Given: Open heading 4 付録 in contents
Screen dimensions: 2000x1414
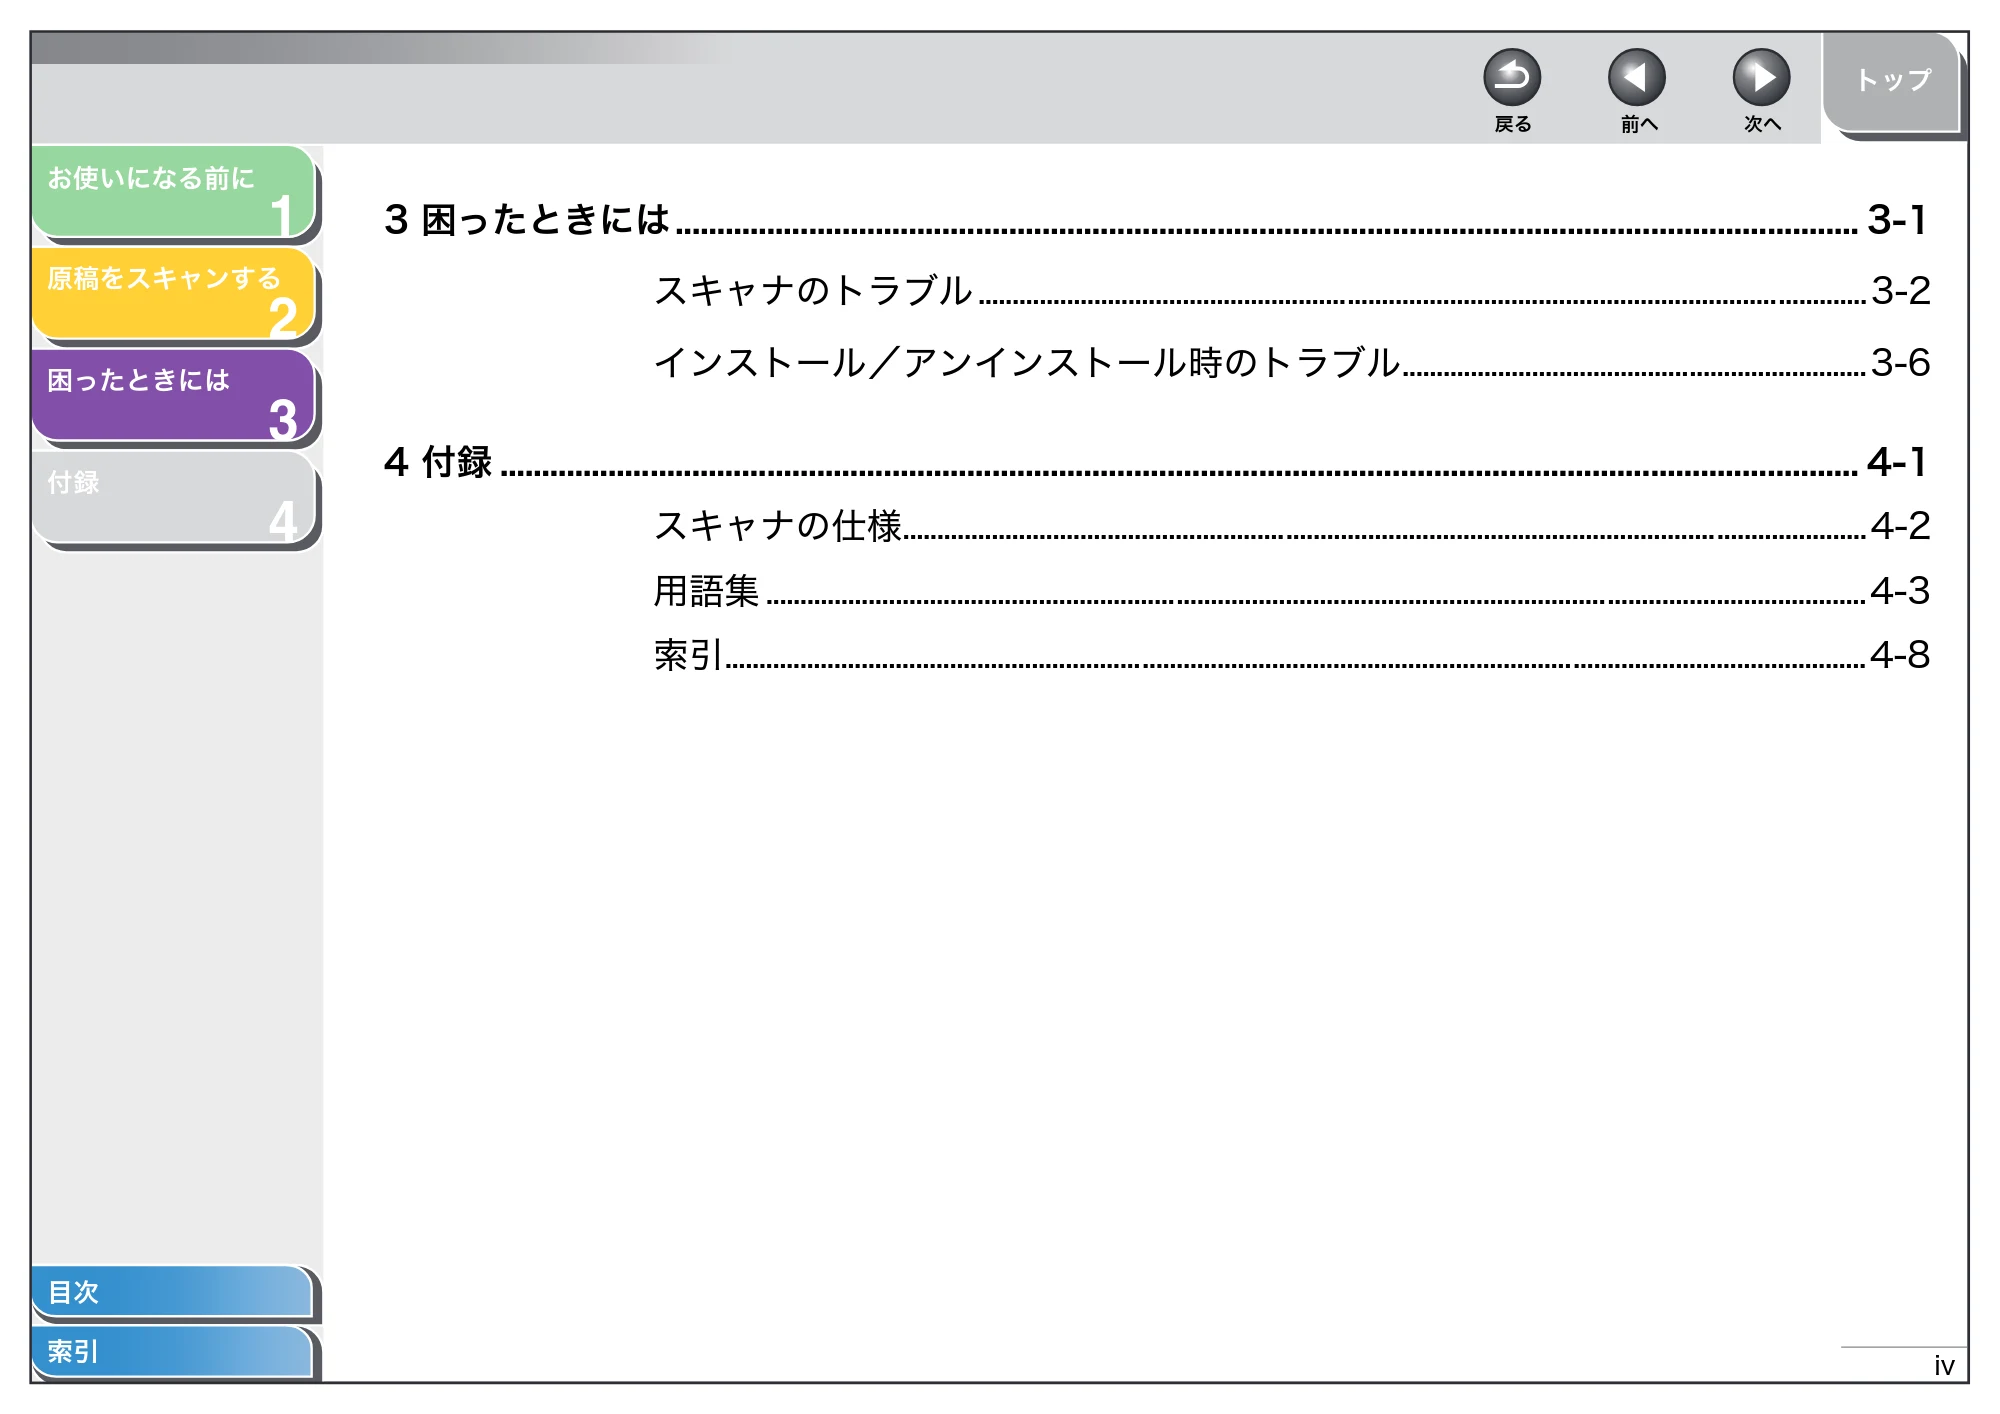Looking at the screenshot, I should click(x=438, y=462).
